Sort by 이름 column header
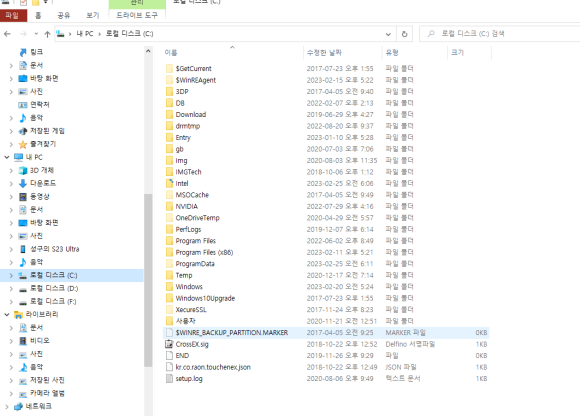Image resolution: width=580 pixels, height=416 pixels. click(171, 53)
